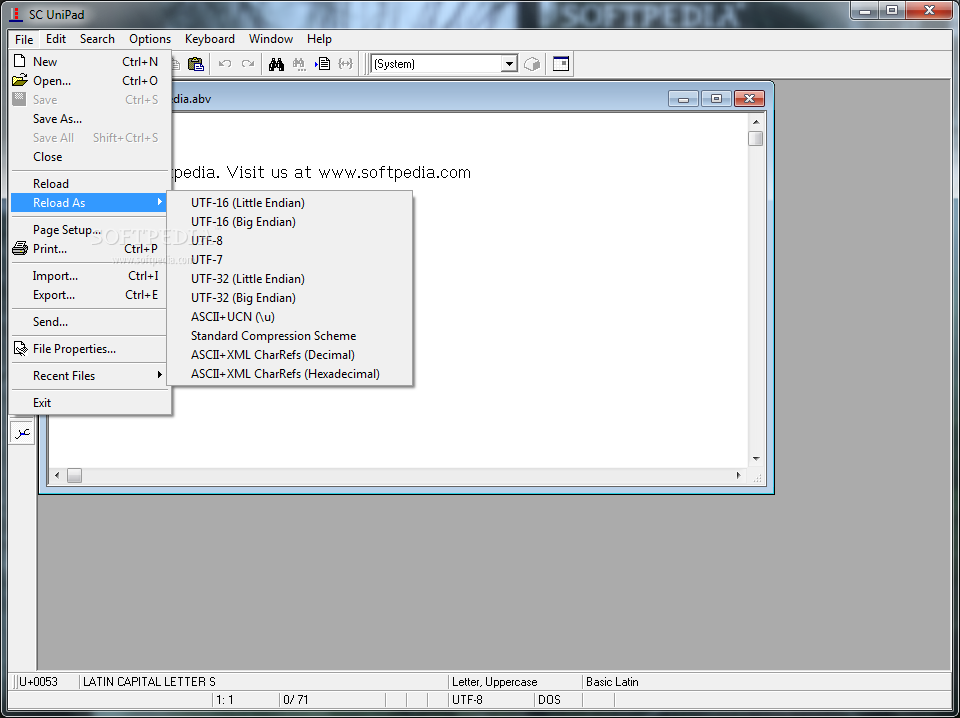
Task: Click the Go To line page icon
Action: (x=323, y=64)
